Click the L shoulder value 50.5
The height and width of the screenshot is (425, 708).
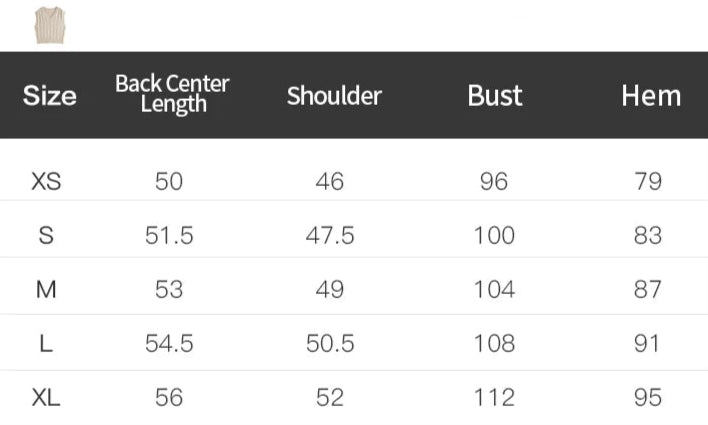[x=330, y=344]
